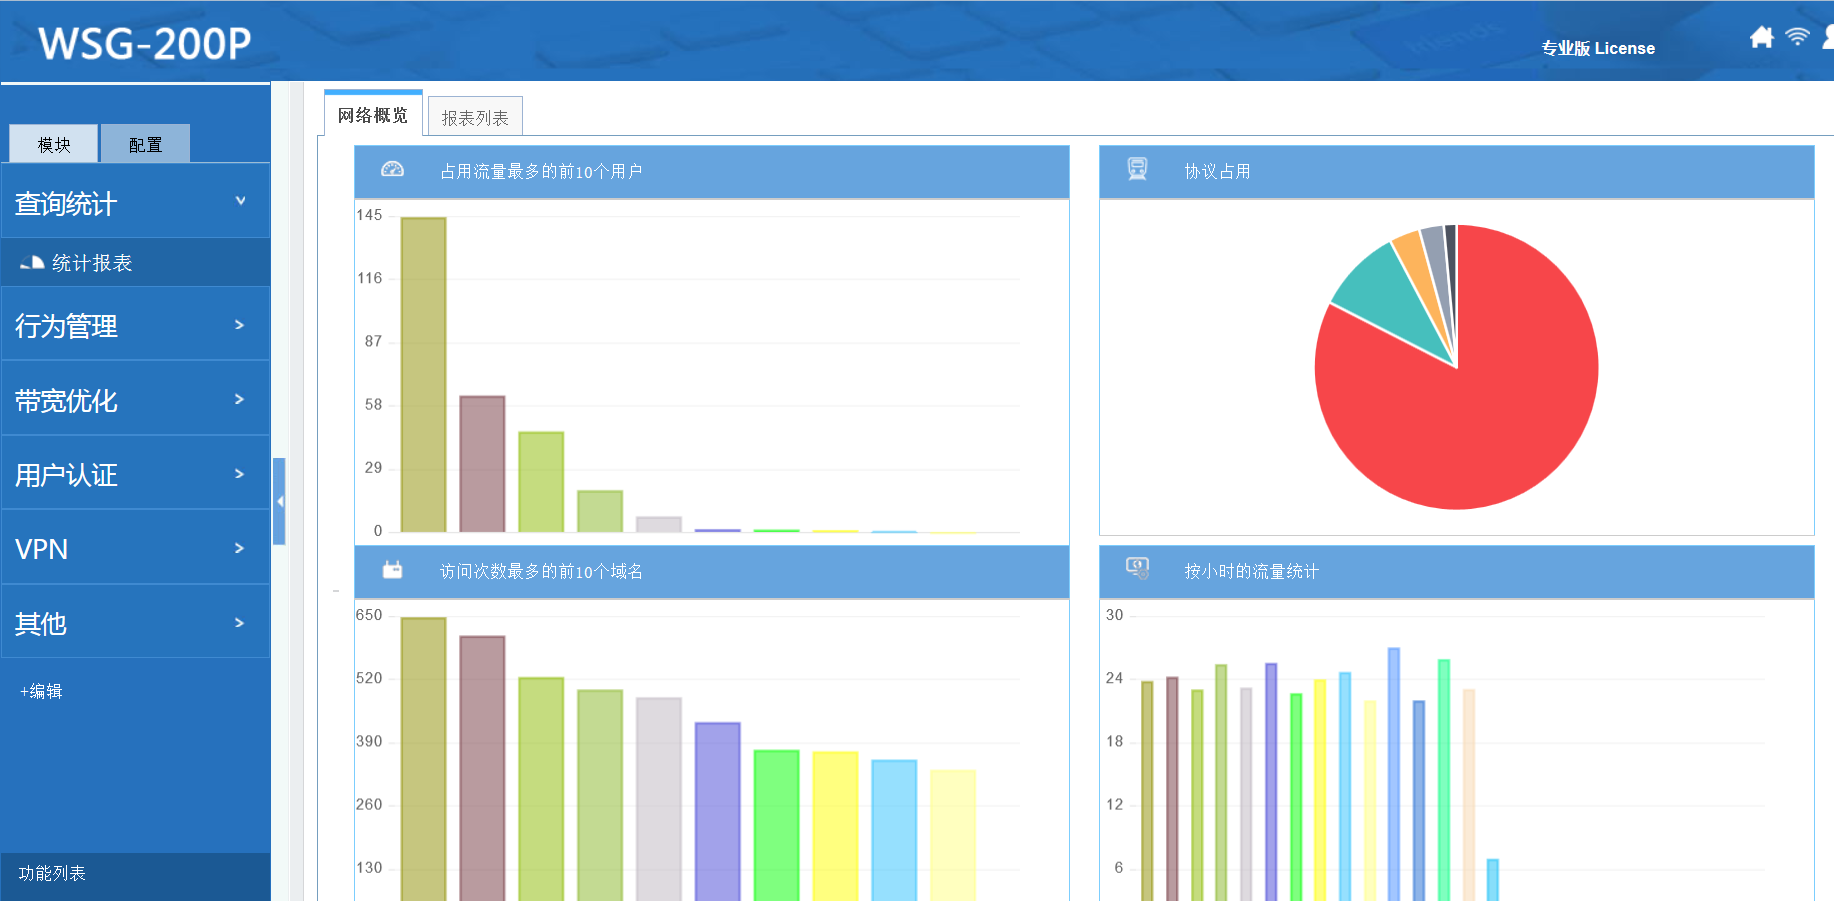This screenshot has width=1834, height=901.
Task: Select the 模块 tab in sidebar
Action: [x=54, y=145]
